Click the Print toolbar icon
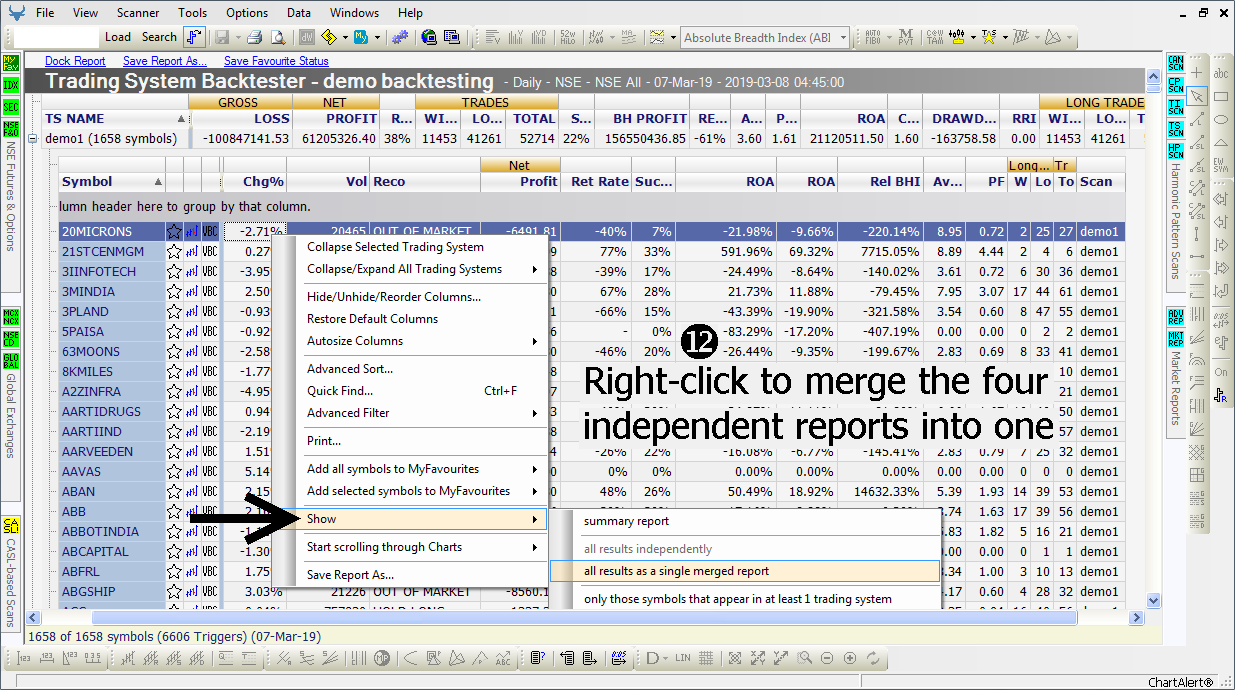The width and height of the screenshot is (1235, 690). (254, 37)
